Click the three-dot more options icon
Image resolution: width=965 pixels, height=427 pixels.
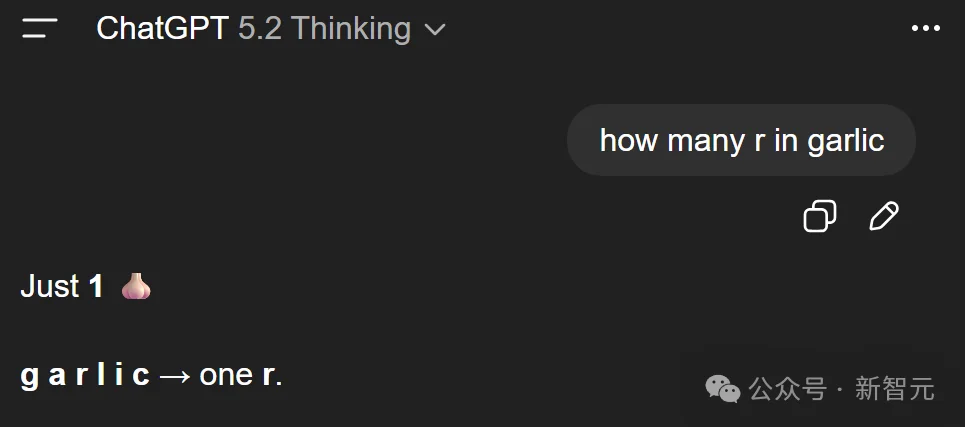pos(926,29)
